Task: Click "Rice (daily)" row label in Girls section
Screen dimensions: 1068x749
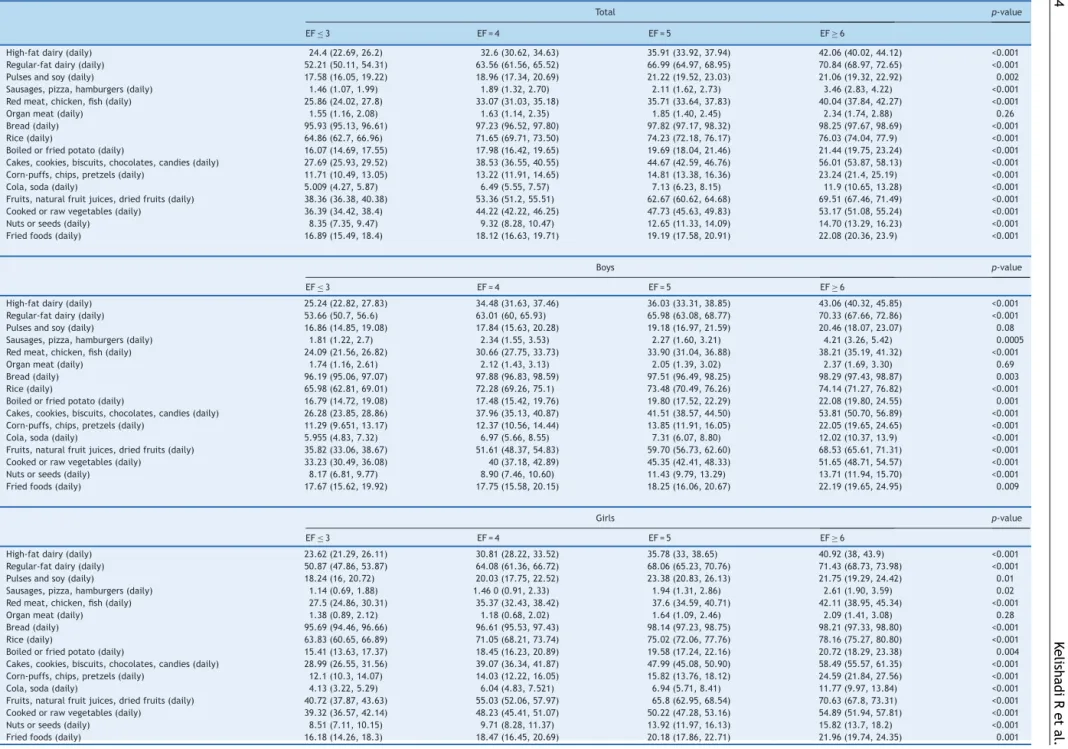Action: point(29,639)
